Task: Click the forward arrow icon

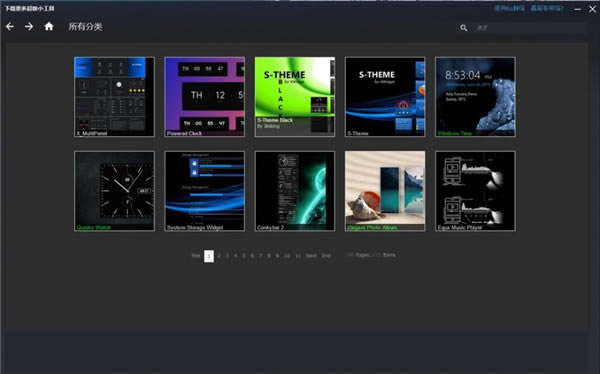Action: tap(29, 26)
